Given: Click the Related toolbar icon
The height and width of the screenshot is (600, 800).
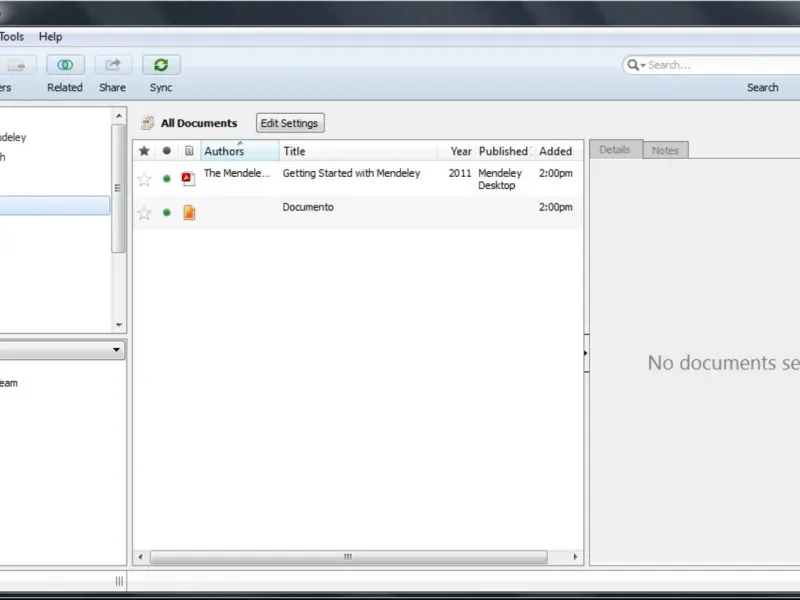Looking at the screenshot, I should pos(65,65).
